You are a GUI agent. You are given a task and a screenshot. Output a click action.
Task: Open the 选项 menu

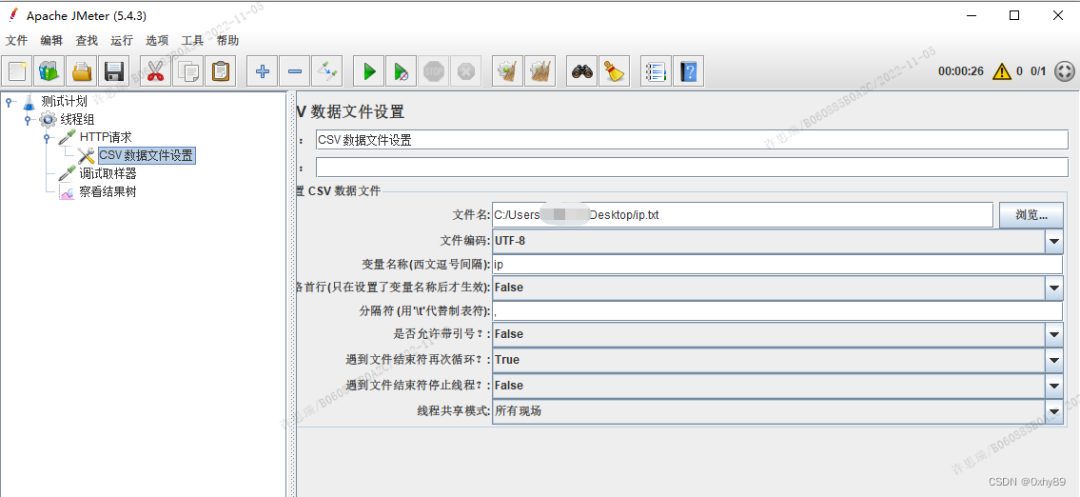coord(157,41)
